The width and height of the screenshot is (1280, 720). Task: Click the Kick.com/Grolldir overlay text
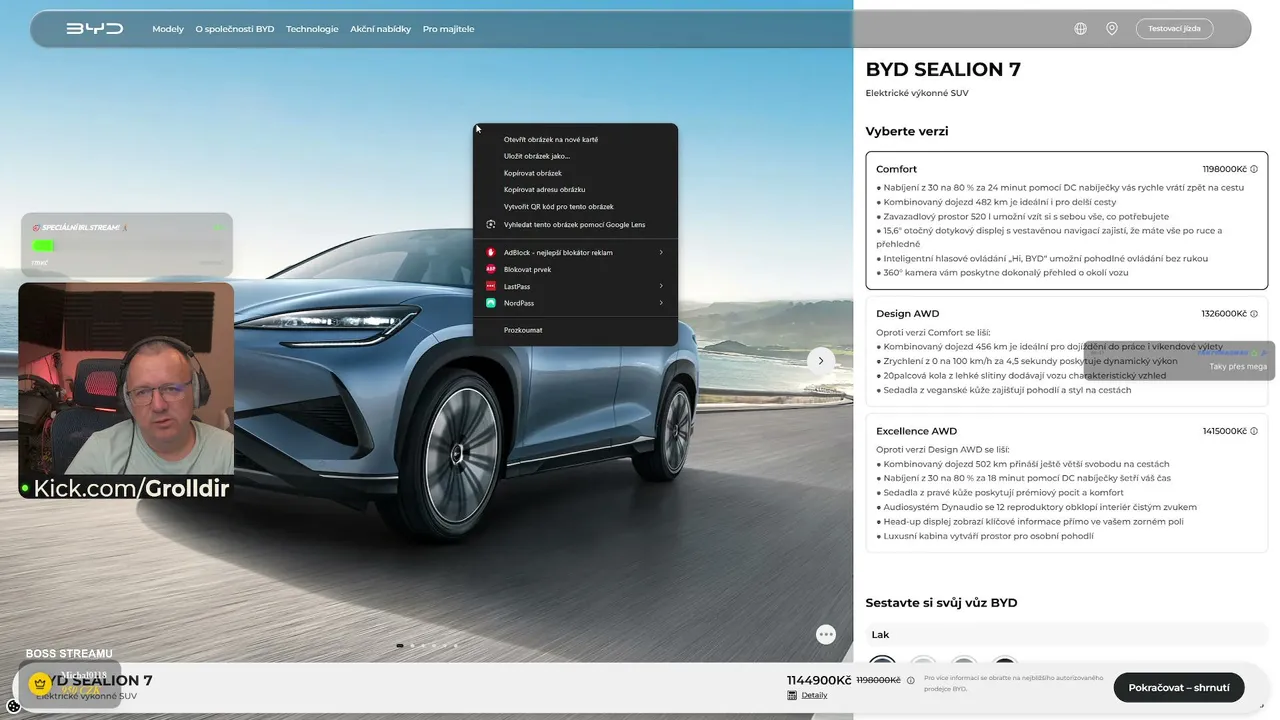(x=131, y=488)
